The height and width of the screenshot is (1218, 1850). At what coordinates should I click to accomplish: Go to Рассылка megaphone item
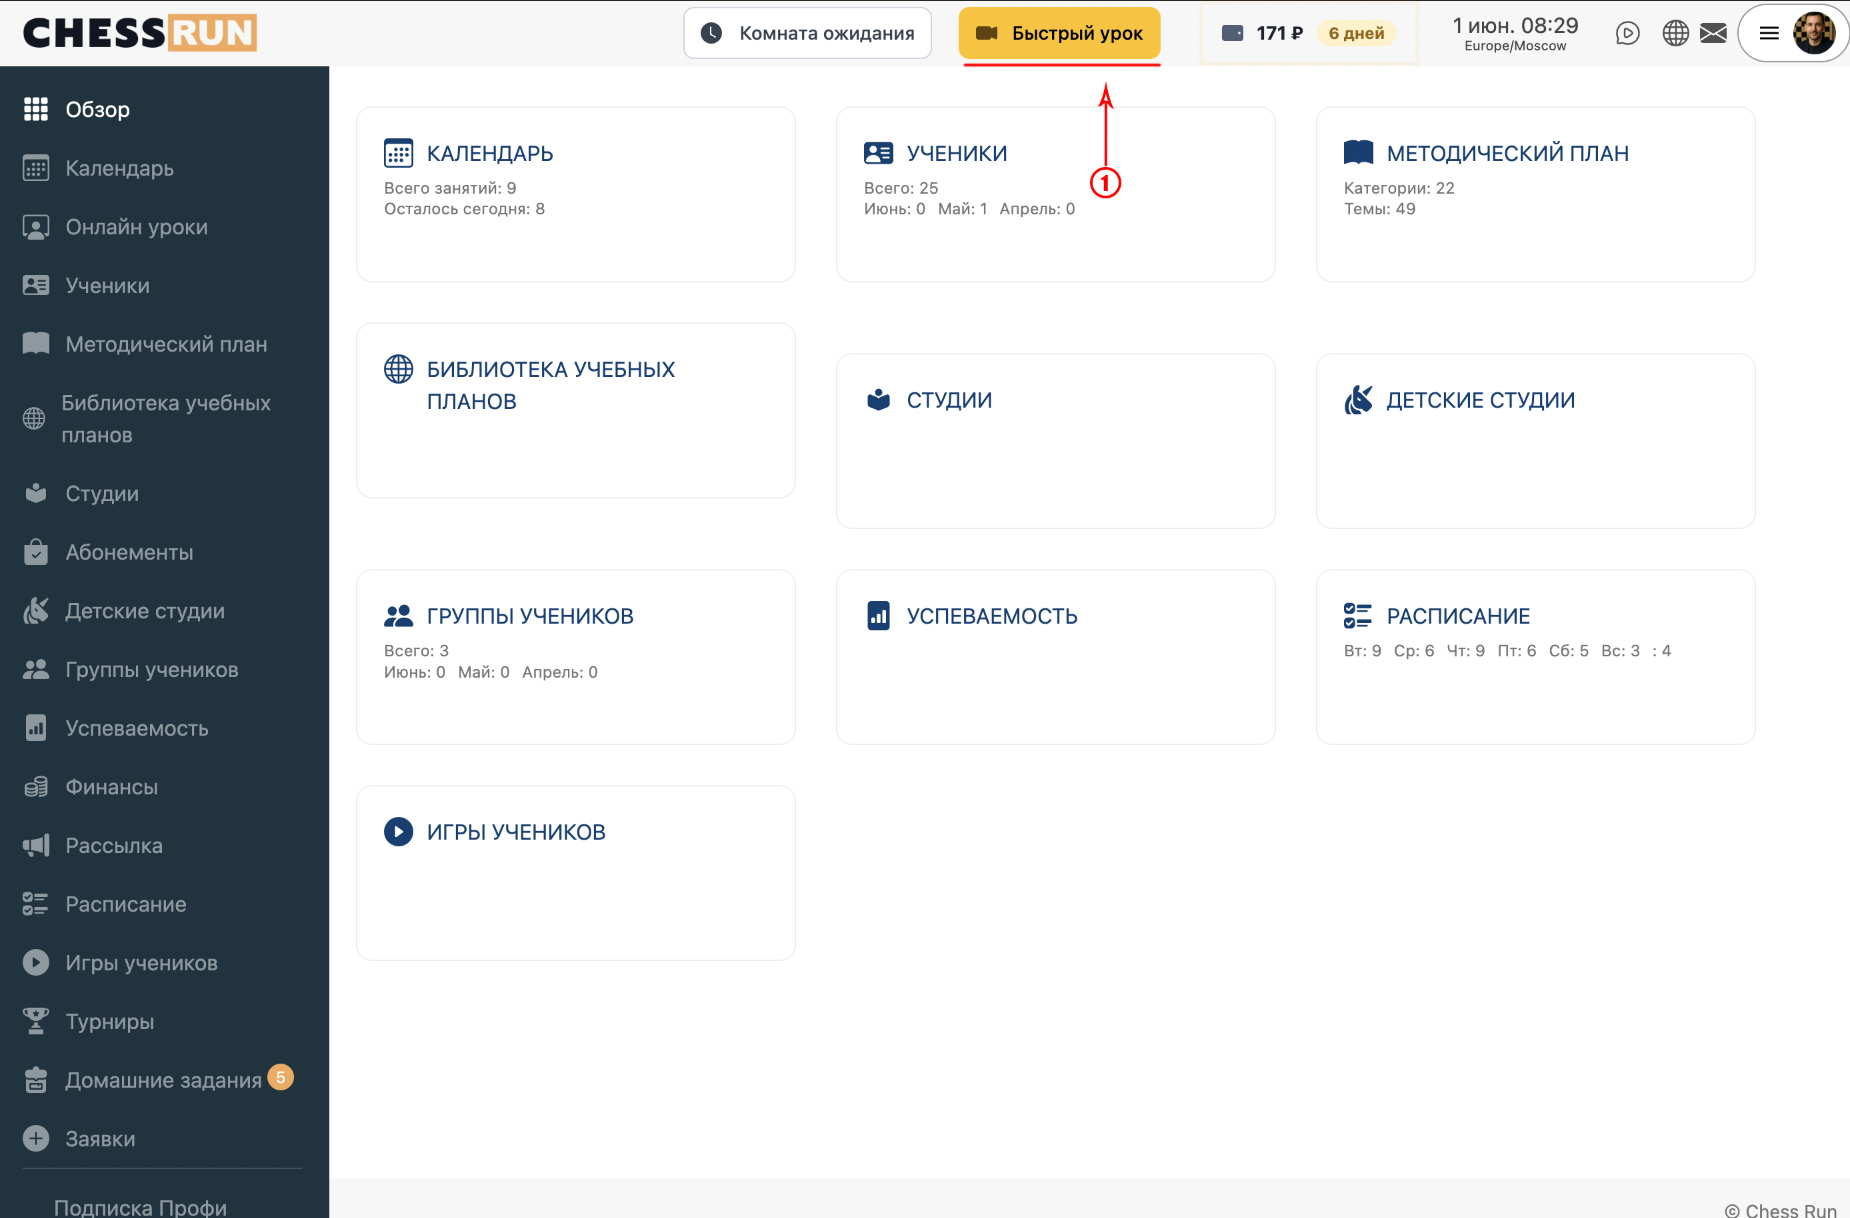point(164,845)
